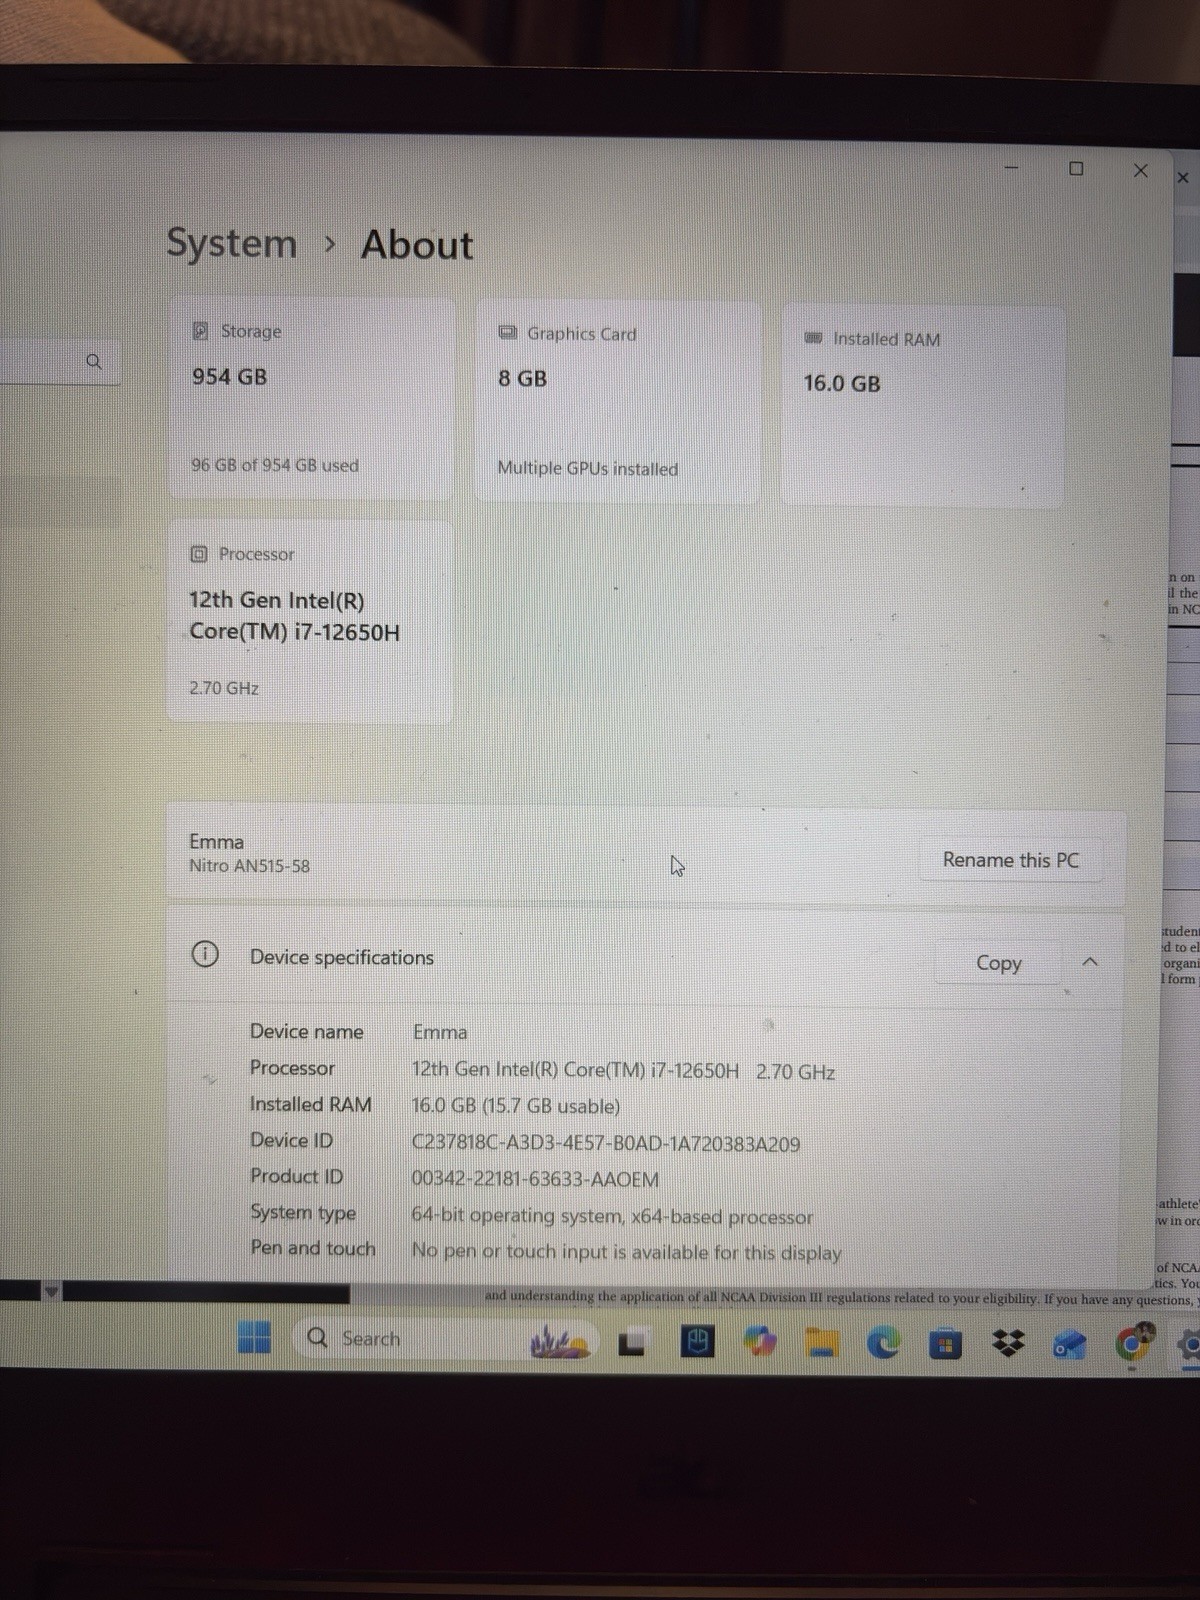This screenshot has width=1200, height=1600.
Task: Click the '2.70 GHz' text in Processor card
Action: point(224,688)
